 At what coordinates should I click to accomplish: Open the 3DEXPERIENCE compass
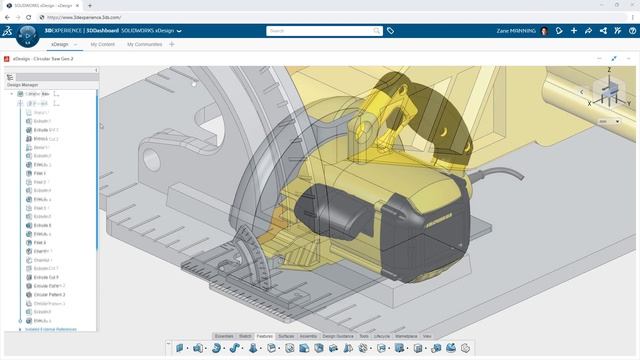(27, 36)
